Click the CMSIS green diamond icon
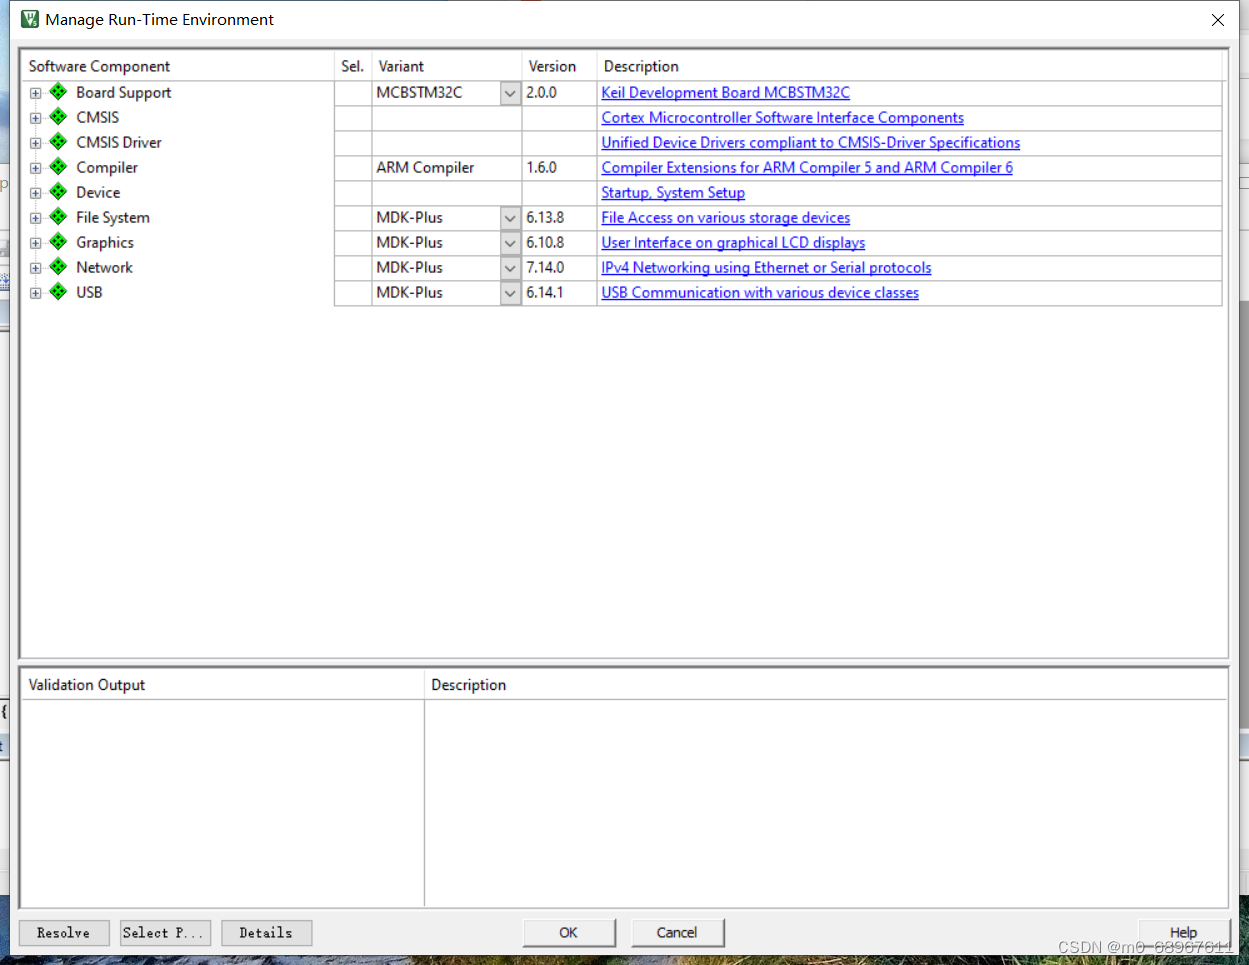Screen dimensions: 1249x965 coord(58,117)
